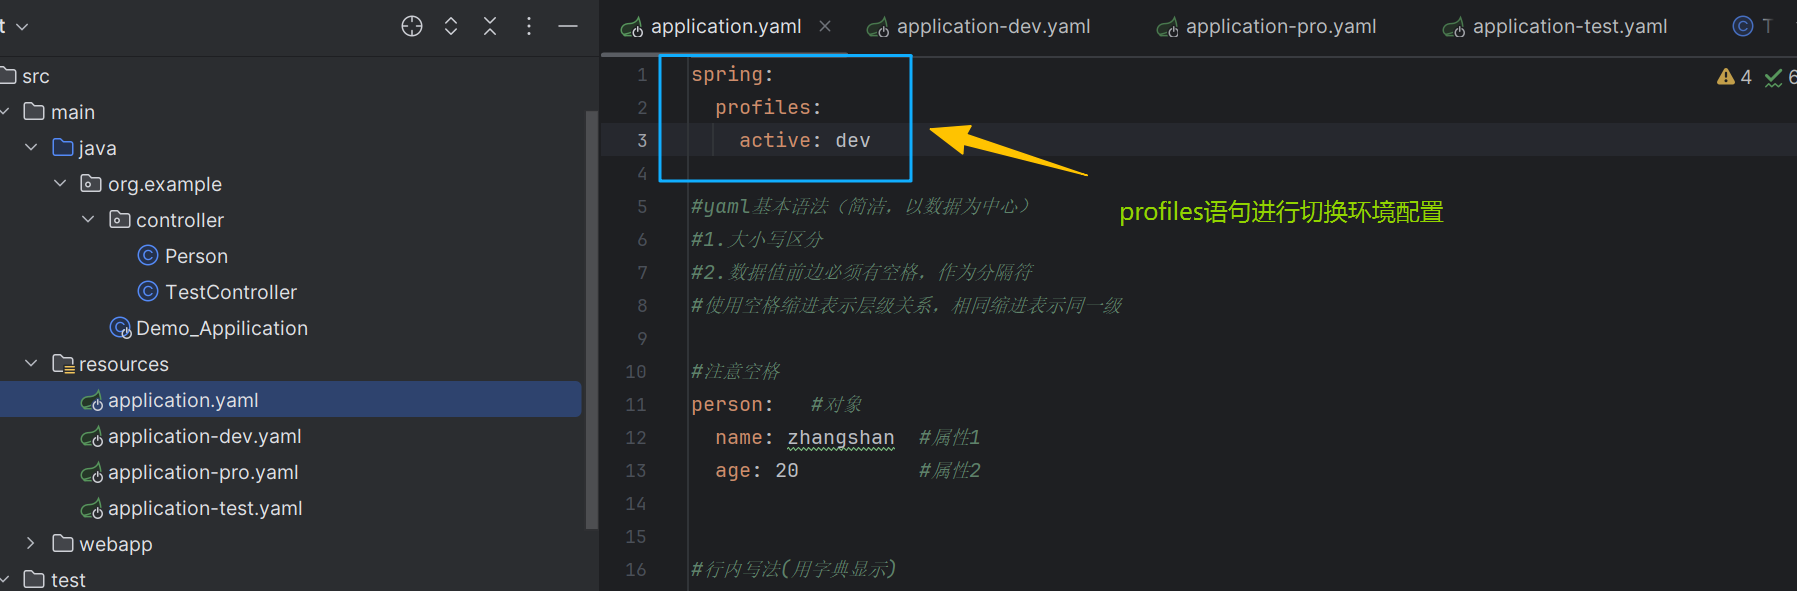Screen dimensions: 1797x591
Task: Click the '#注意空格' comment line
Action: (736, 371)
